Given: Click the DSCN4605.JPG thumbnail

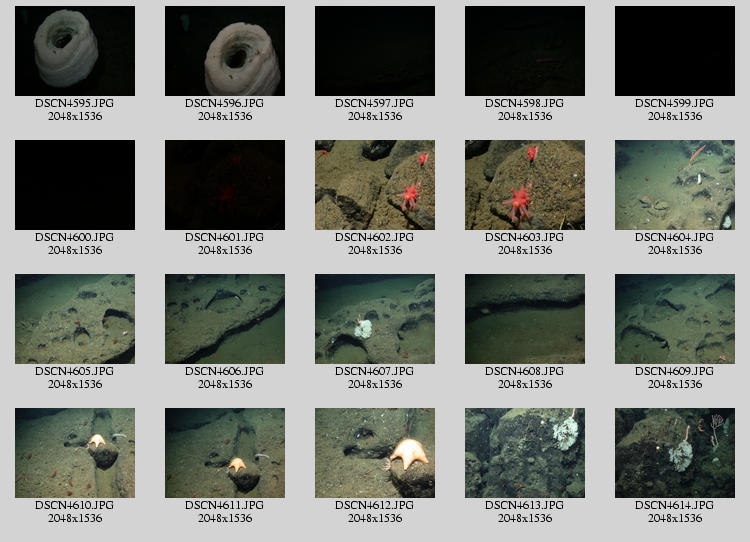Looking at the screenshot, I should [74, 319].
